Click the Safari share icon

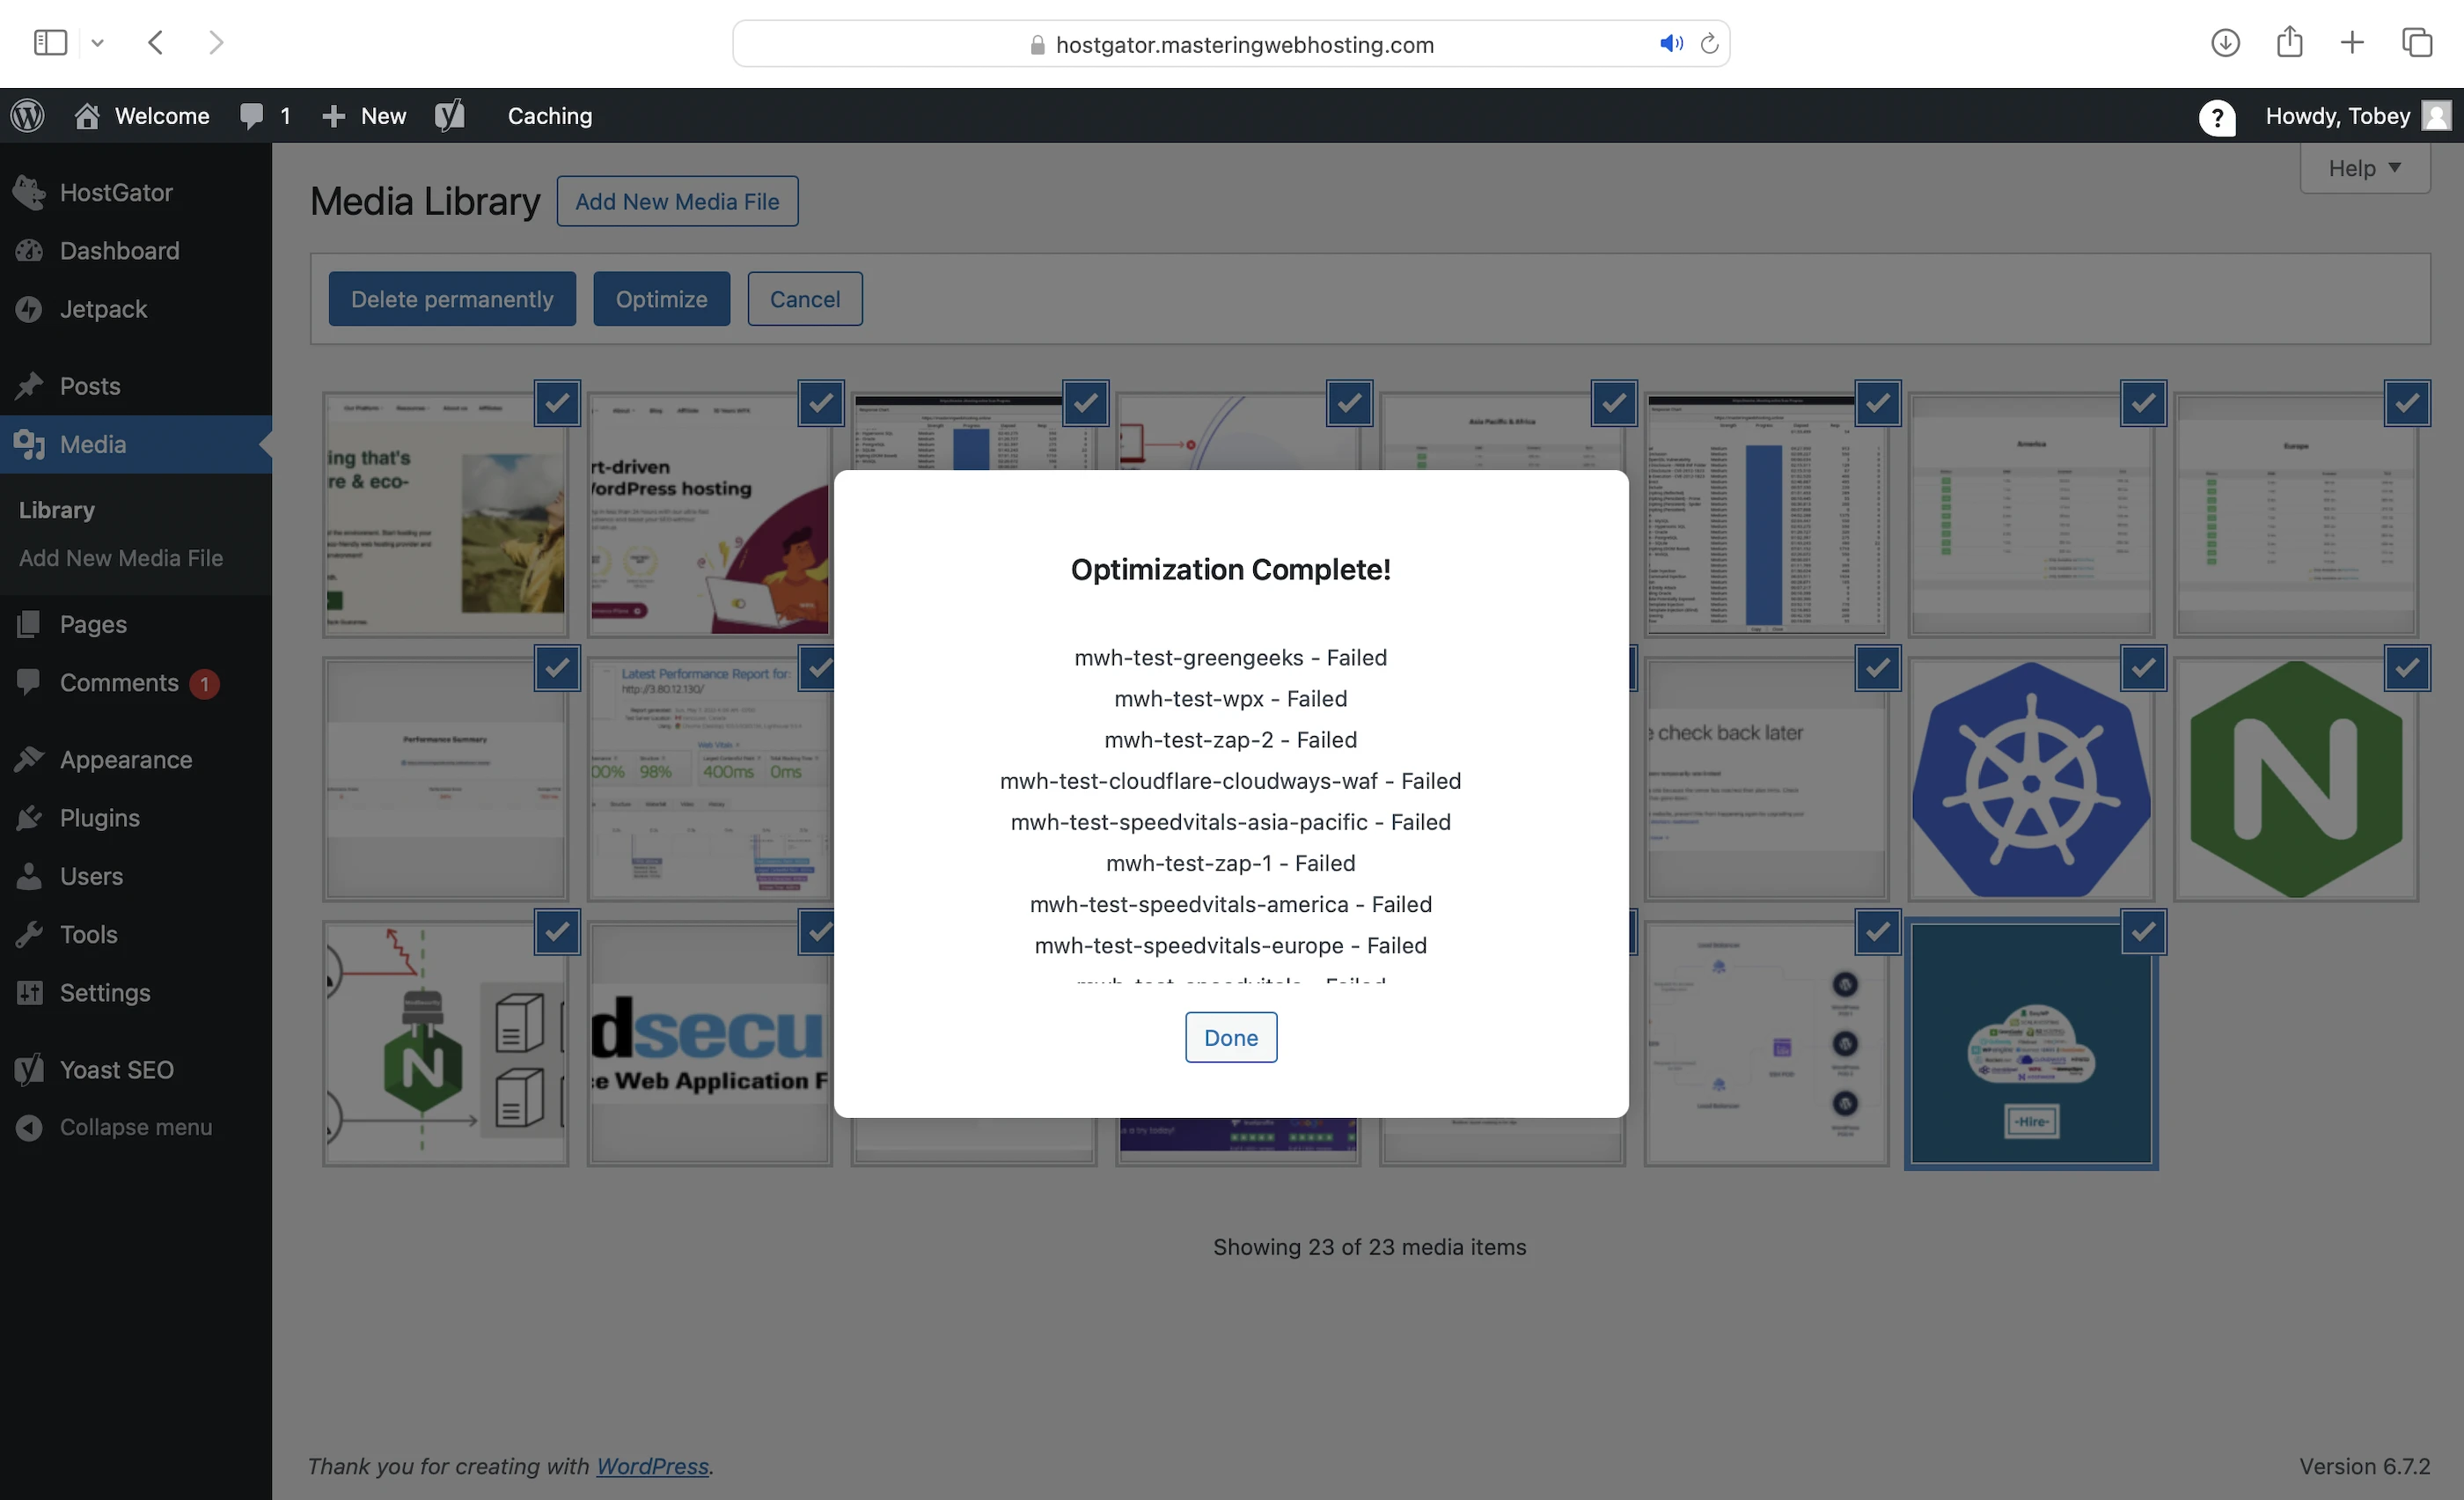pos(2289,43)
